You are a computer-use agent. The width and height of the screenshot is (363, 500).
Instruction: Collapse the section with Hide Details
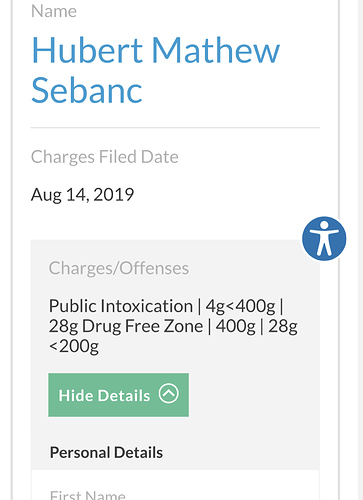coord(118,395)
